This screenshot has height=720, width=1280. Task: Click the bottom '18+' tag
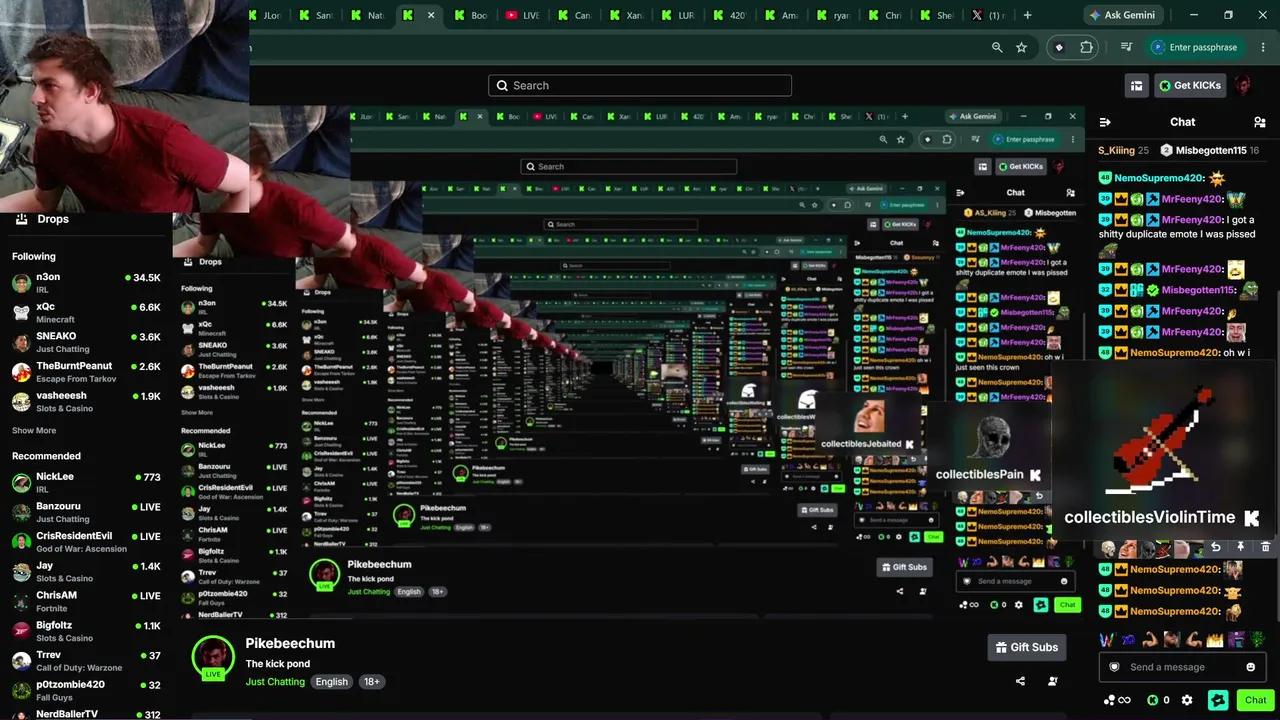372,682
